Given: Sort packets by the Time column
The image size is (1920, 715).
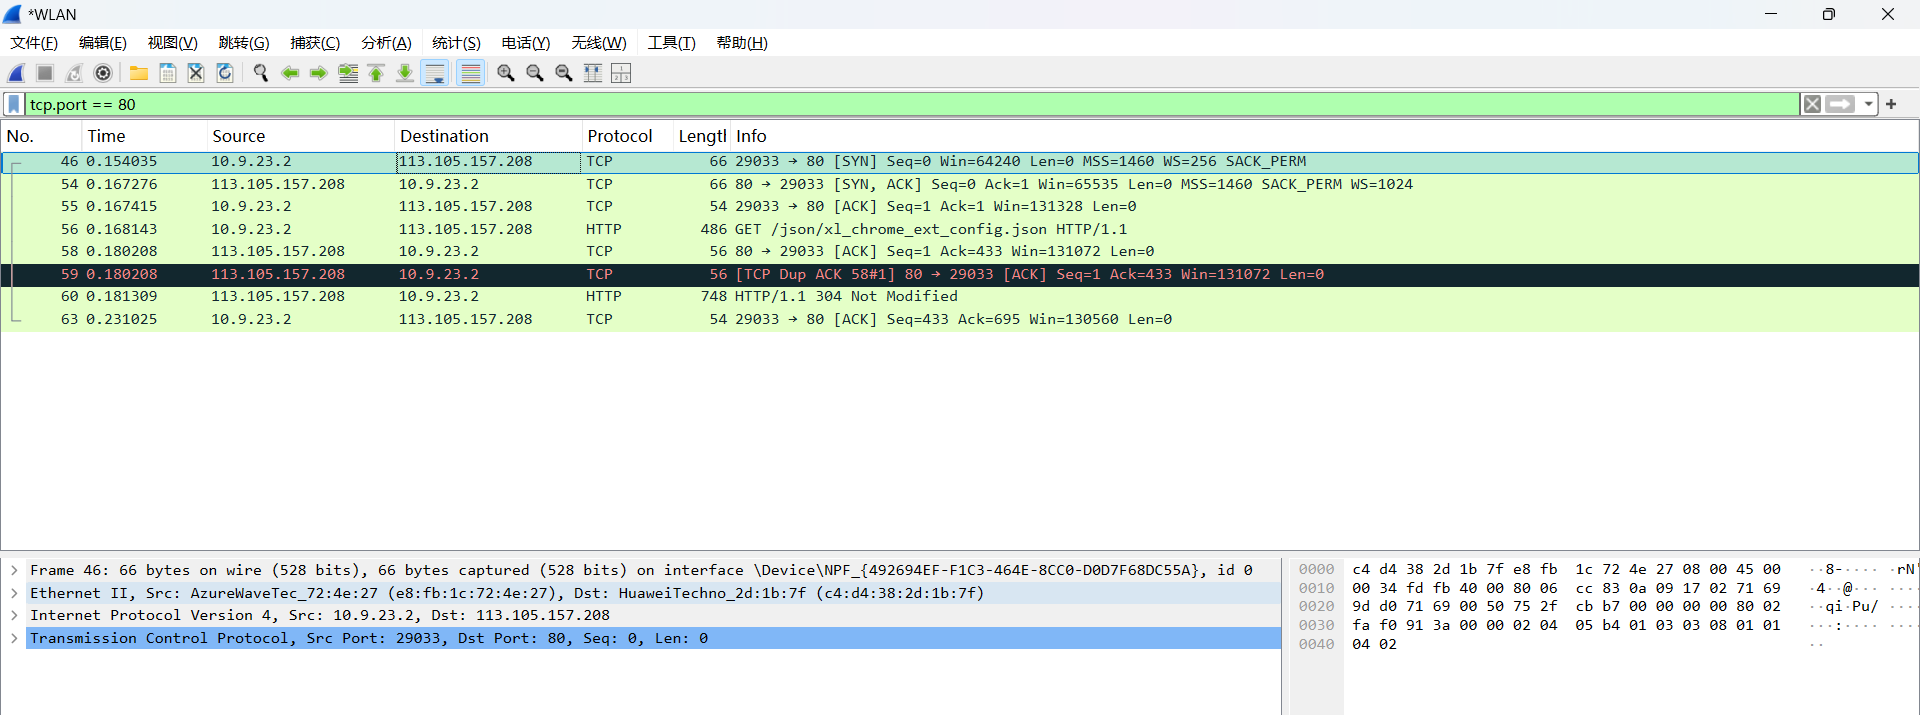Looking at the screenshot, I should click(x=145, y=136).
